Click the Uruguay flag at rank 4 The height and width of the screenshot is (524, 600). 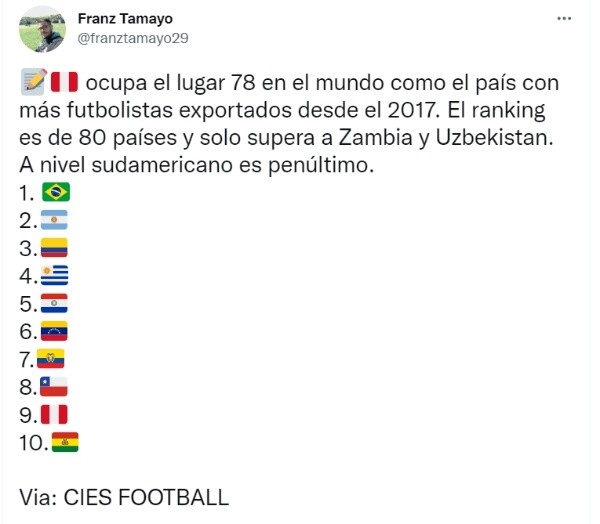(x=52, y=276)
